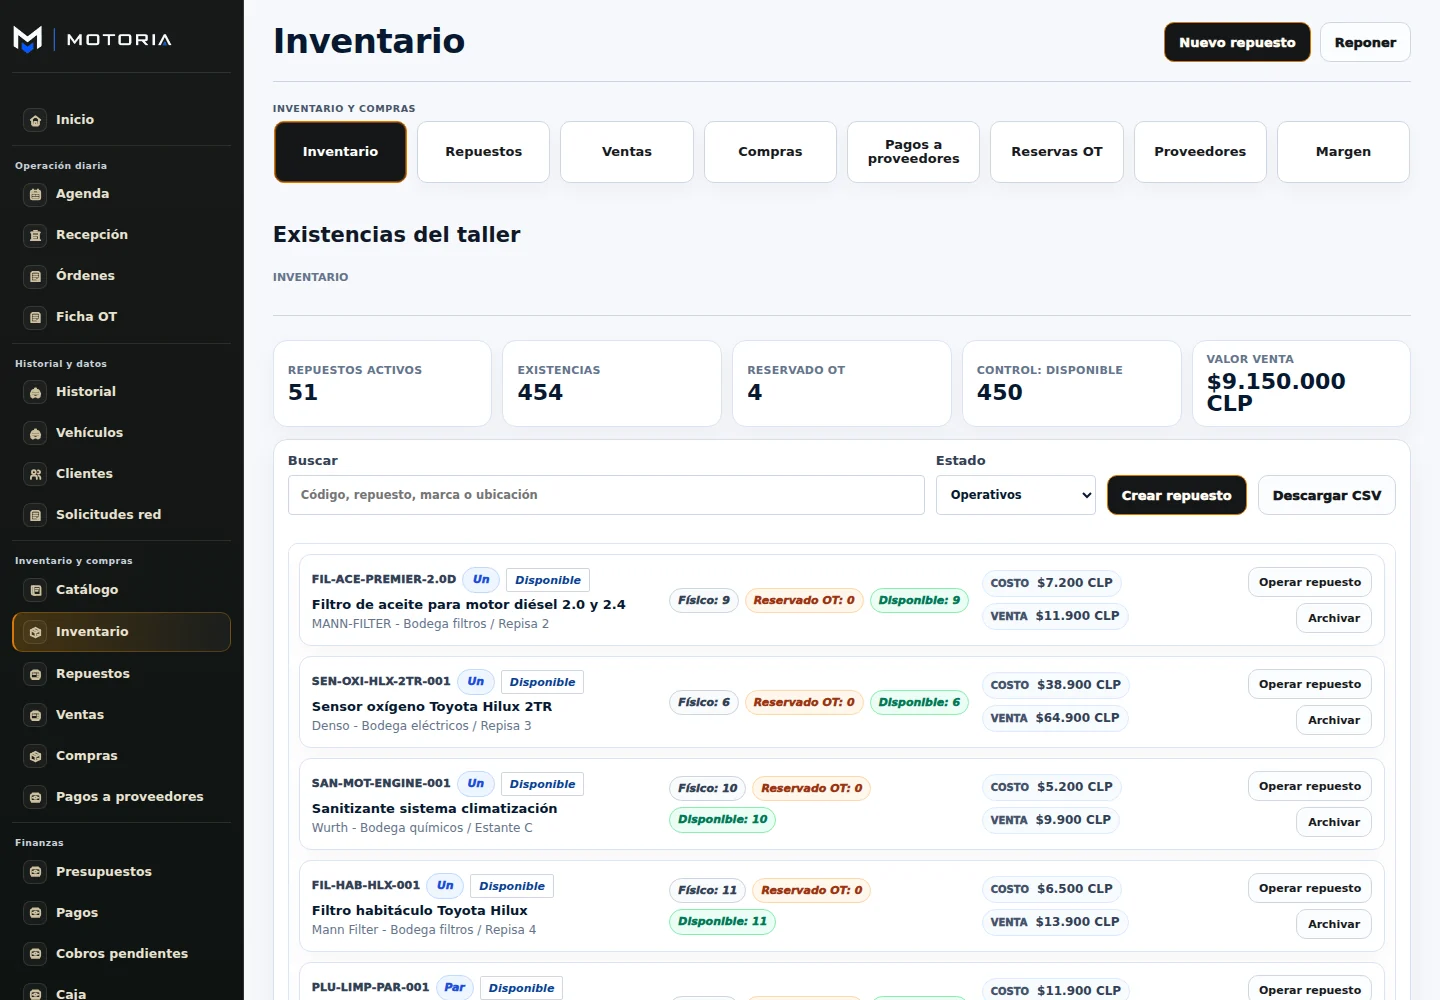Click the Inventario box icon in sidebar
1440x1000 pixels.
click(35, 632)
